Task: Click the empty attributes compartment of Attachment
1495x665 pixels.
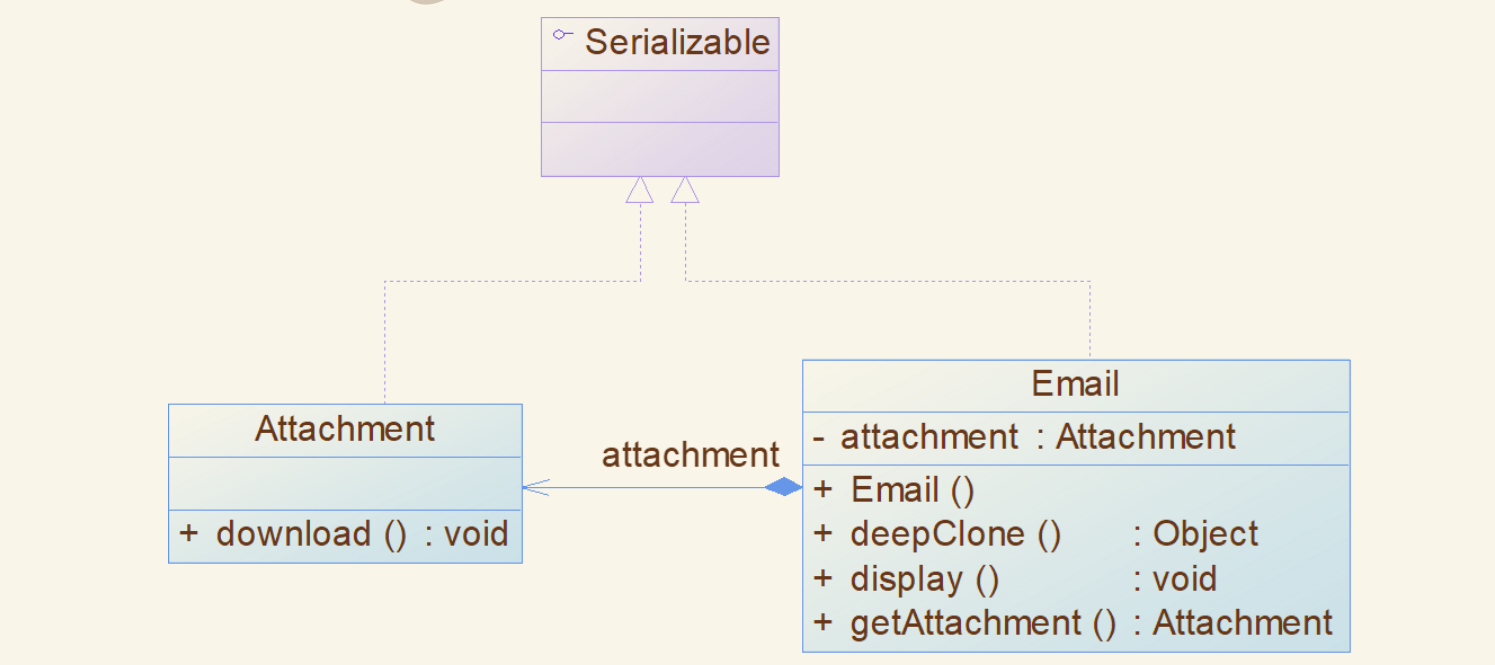Action: click(345, 484)
